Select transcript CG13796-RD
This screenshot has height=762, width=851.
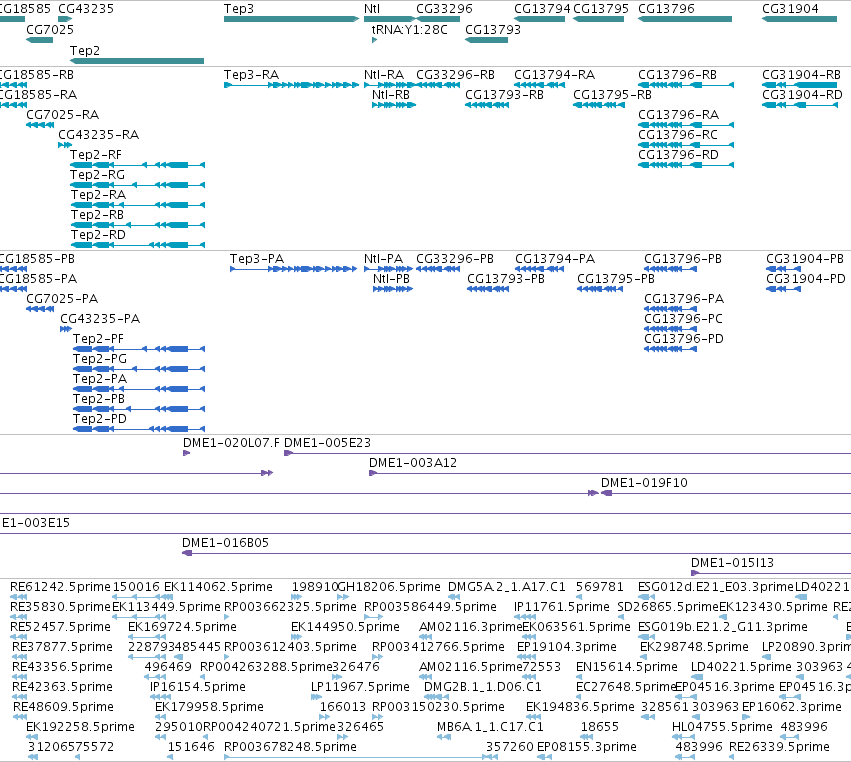(678, 155)
